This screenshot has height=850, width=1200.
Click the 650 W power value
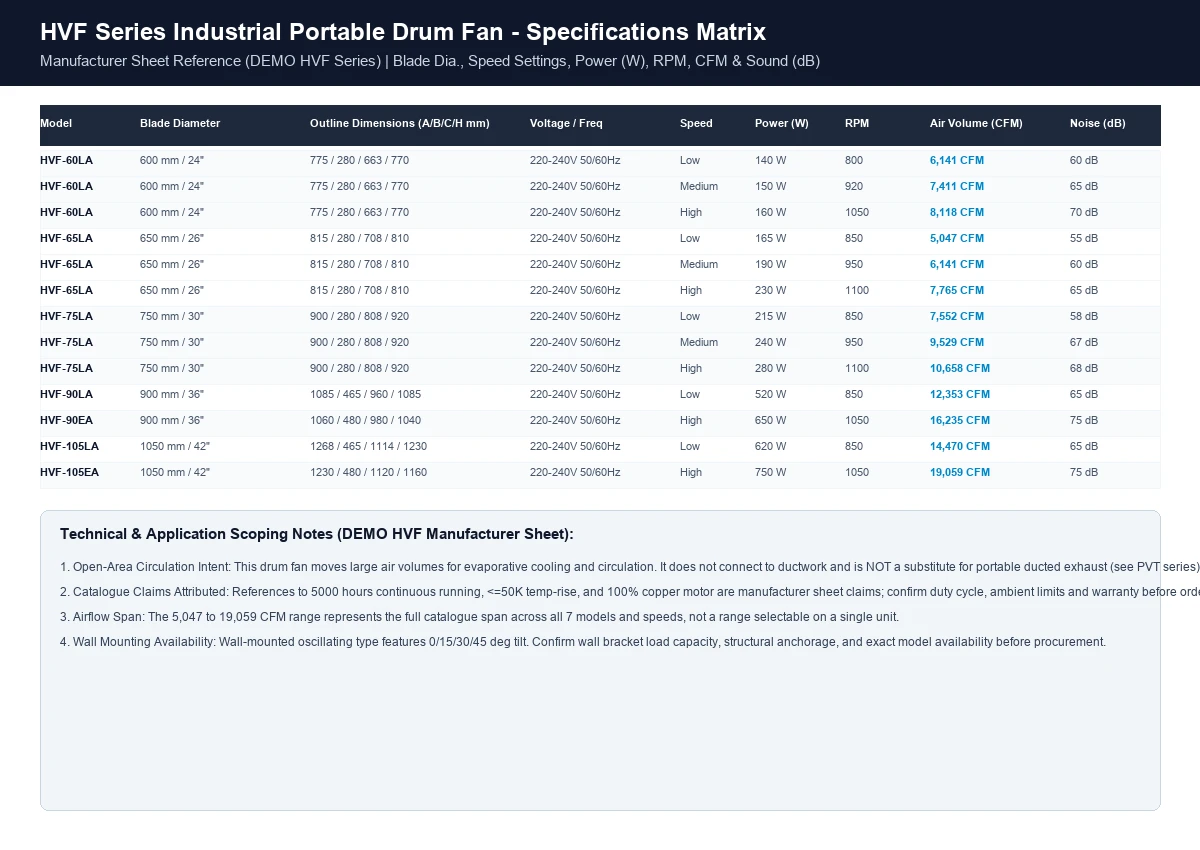tap(771, 420)
